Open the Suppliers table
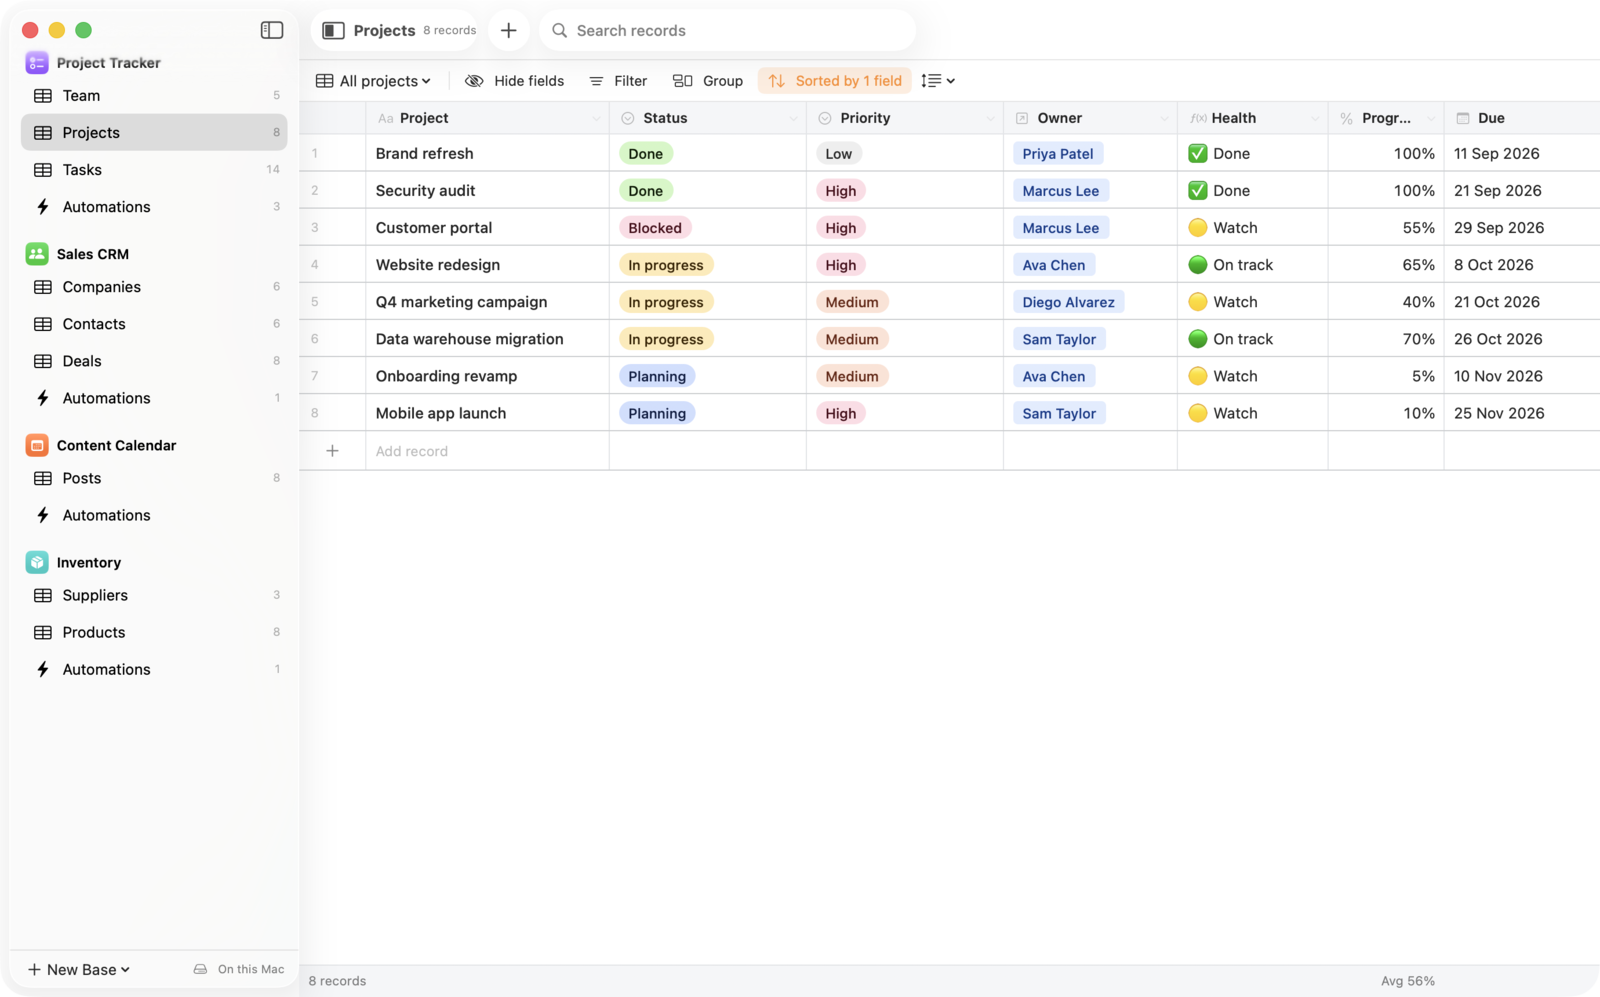This screenshot has height=997, width=1600. pyautogui.click(x=154, y=595)
